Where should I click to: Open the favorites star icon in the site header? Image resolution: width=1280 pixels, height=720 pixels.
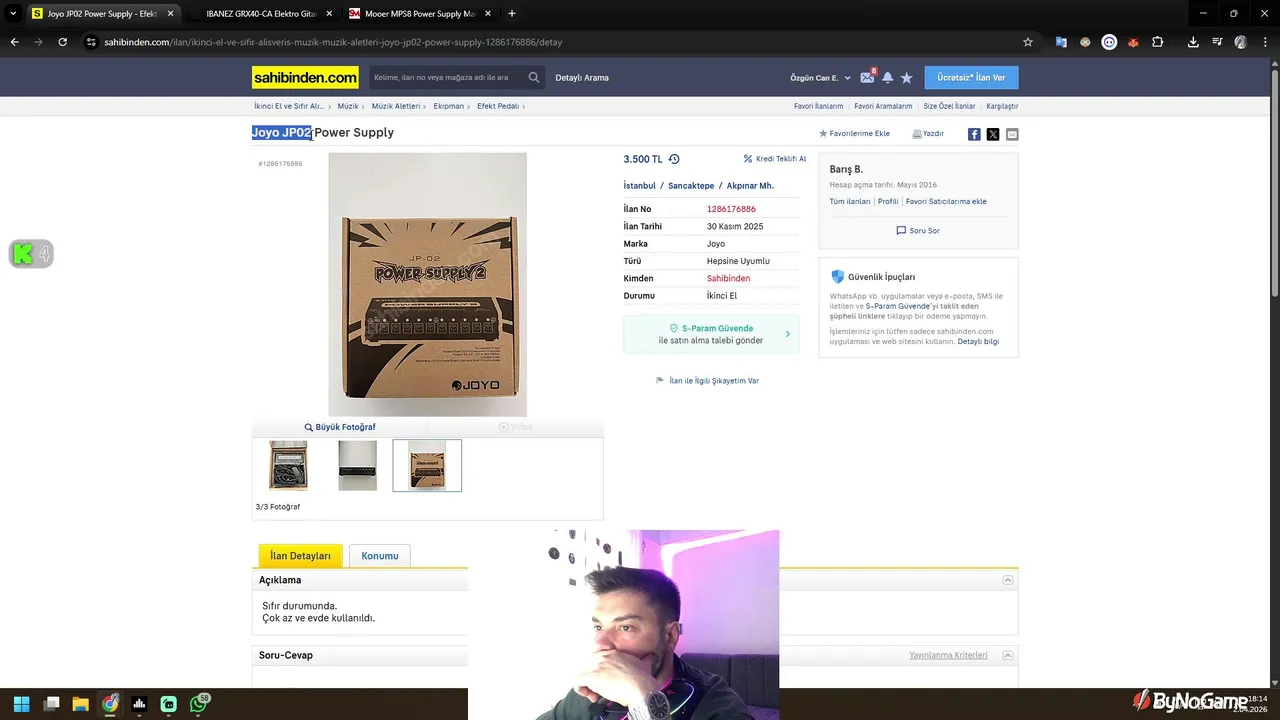tap(906, 77)
